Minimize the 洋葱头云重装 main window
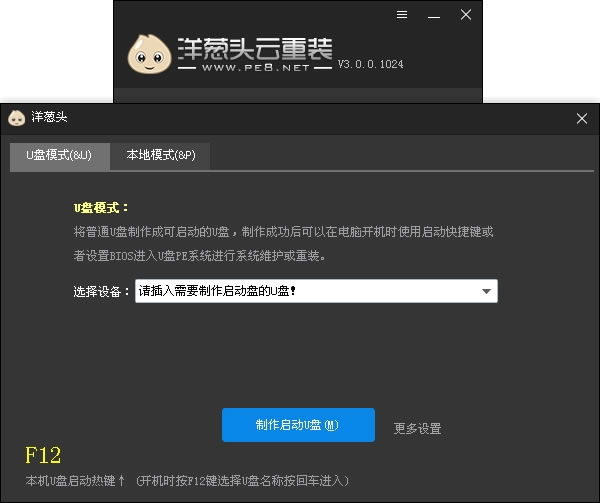Screen dimensions: 600x503 tap(433, 15)
